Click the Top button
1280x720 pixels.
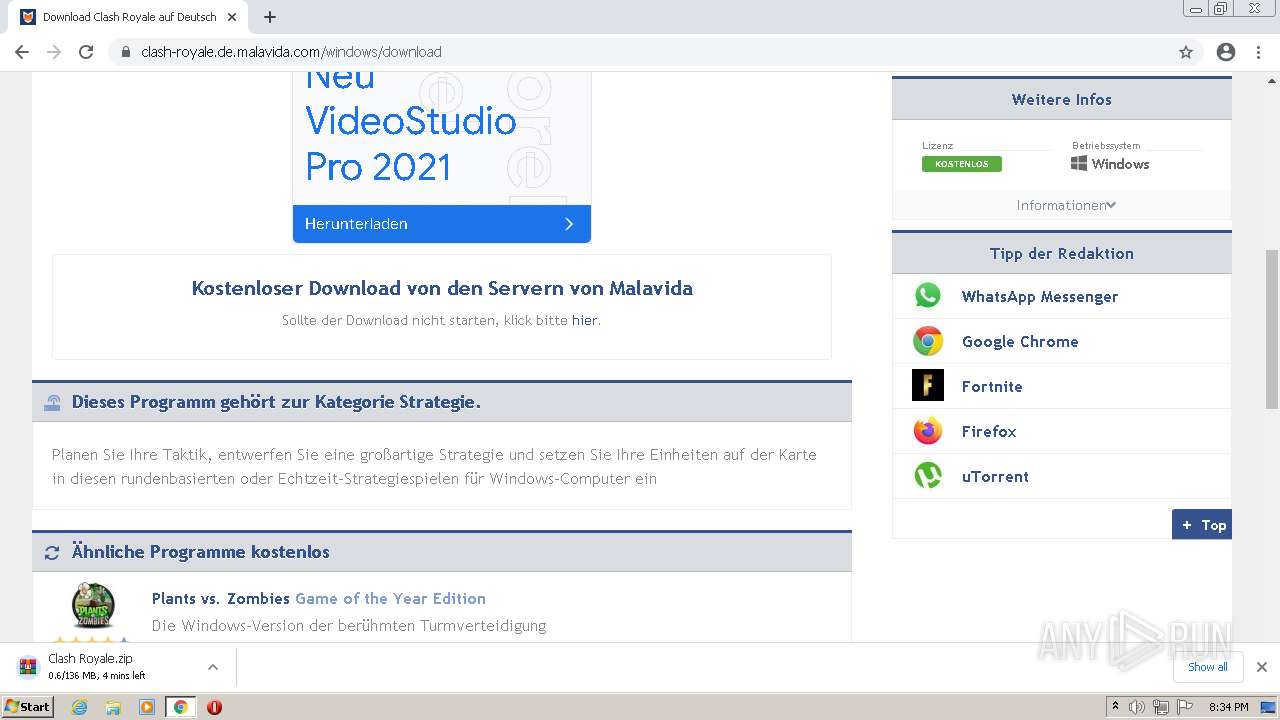[1202, 525]
